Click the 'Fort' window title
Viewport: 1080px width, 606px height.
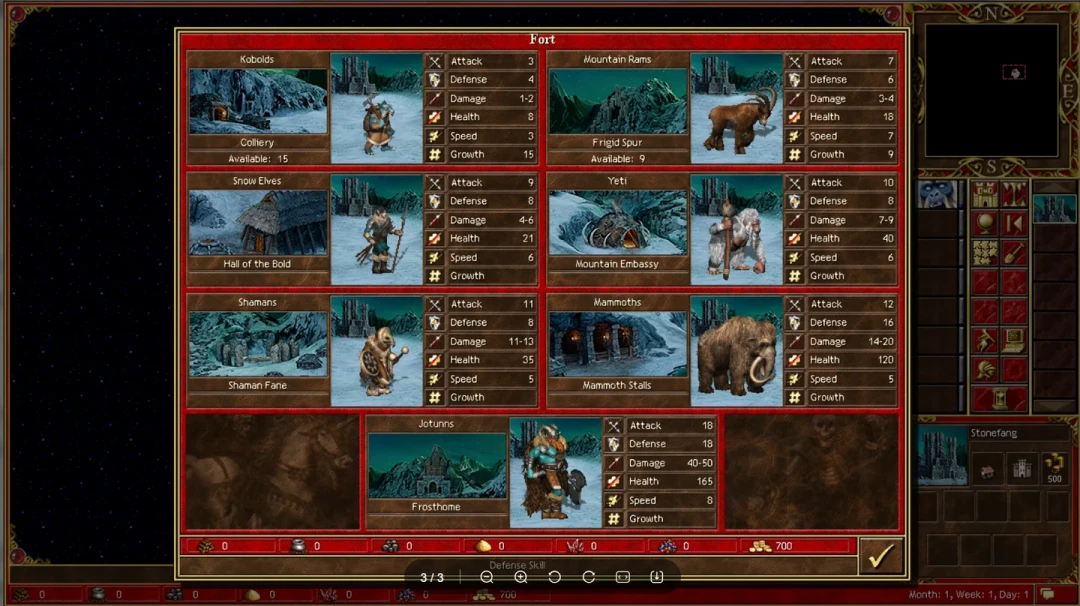tap(542, 39)
